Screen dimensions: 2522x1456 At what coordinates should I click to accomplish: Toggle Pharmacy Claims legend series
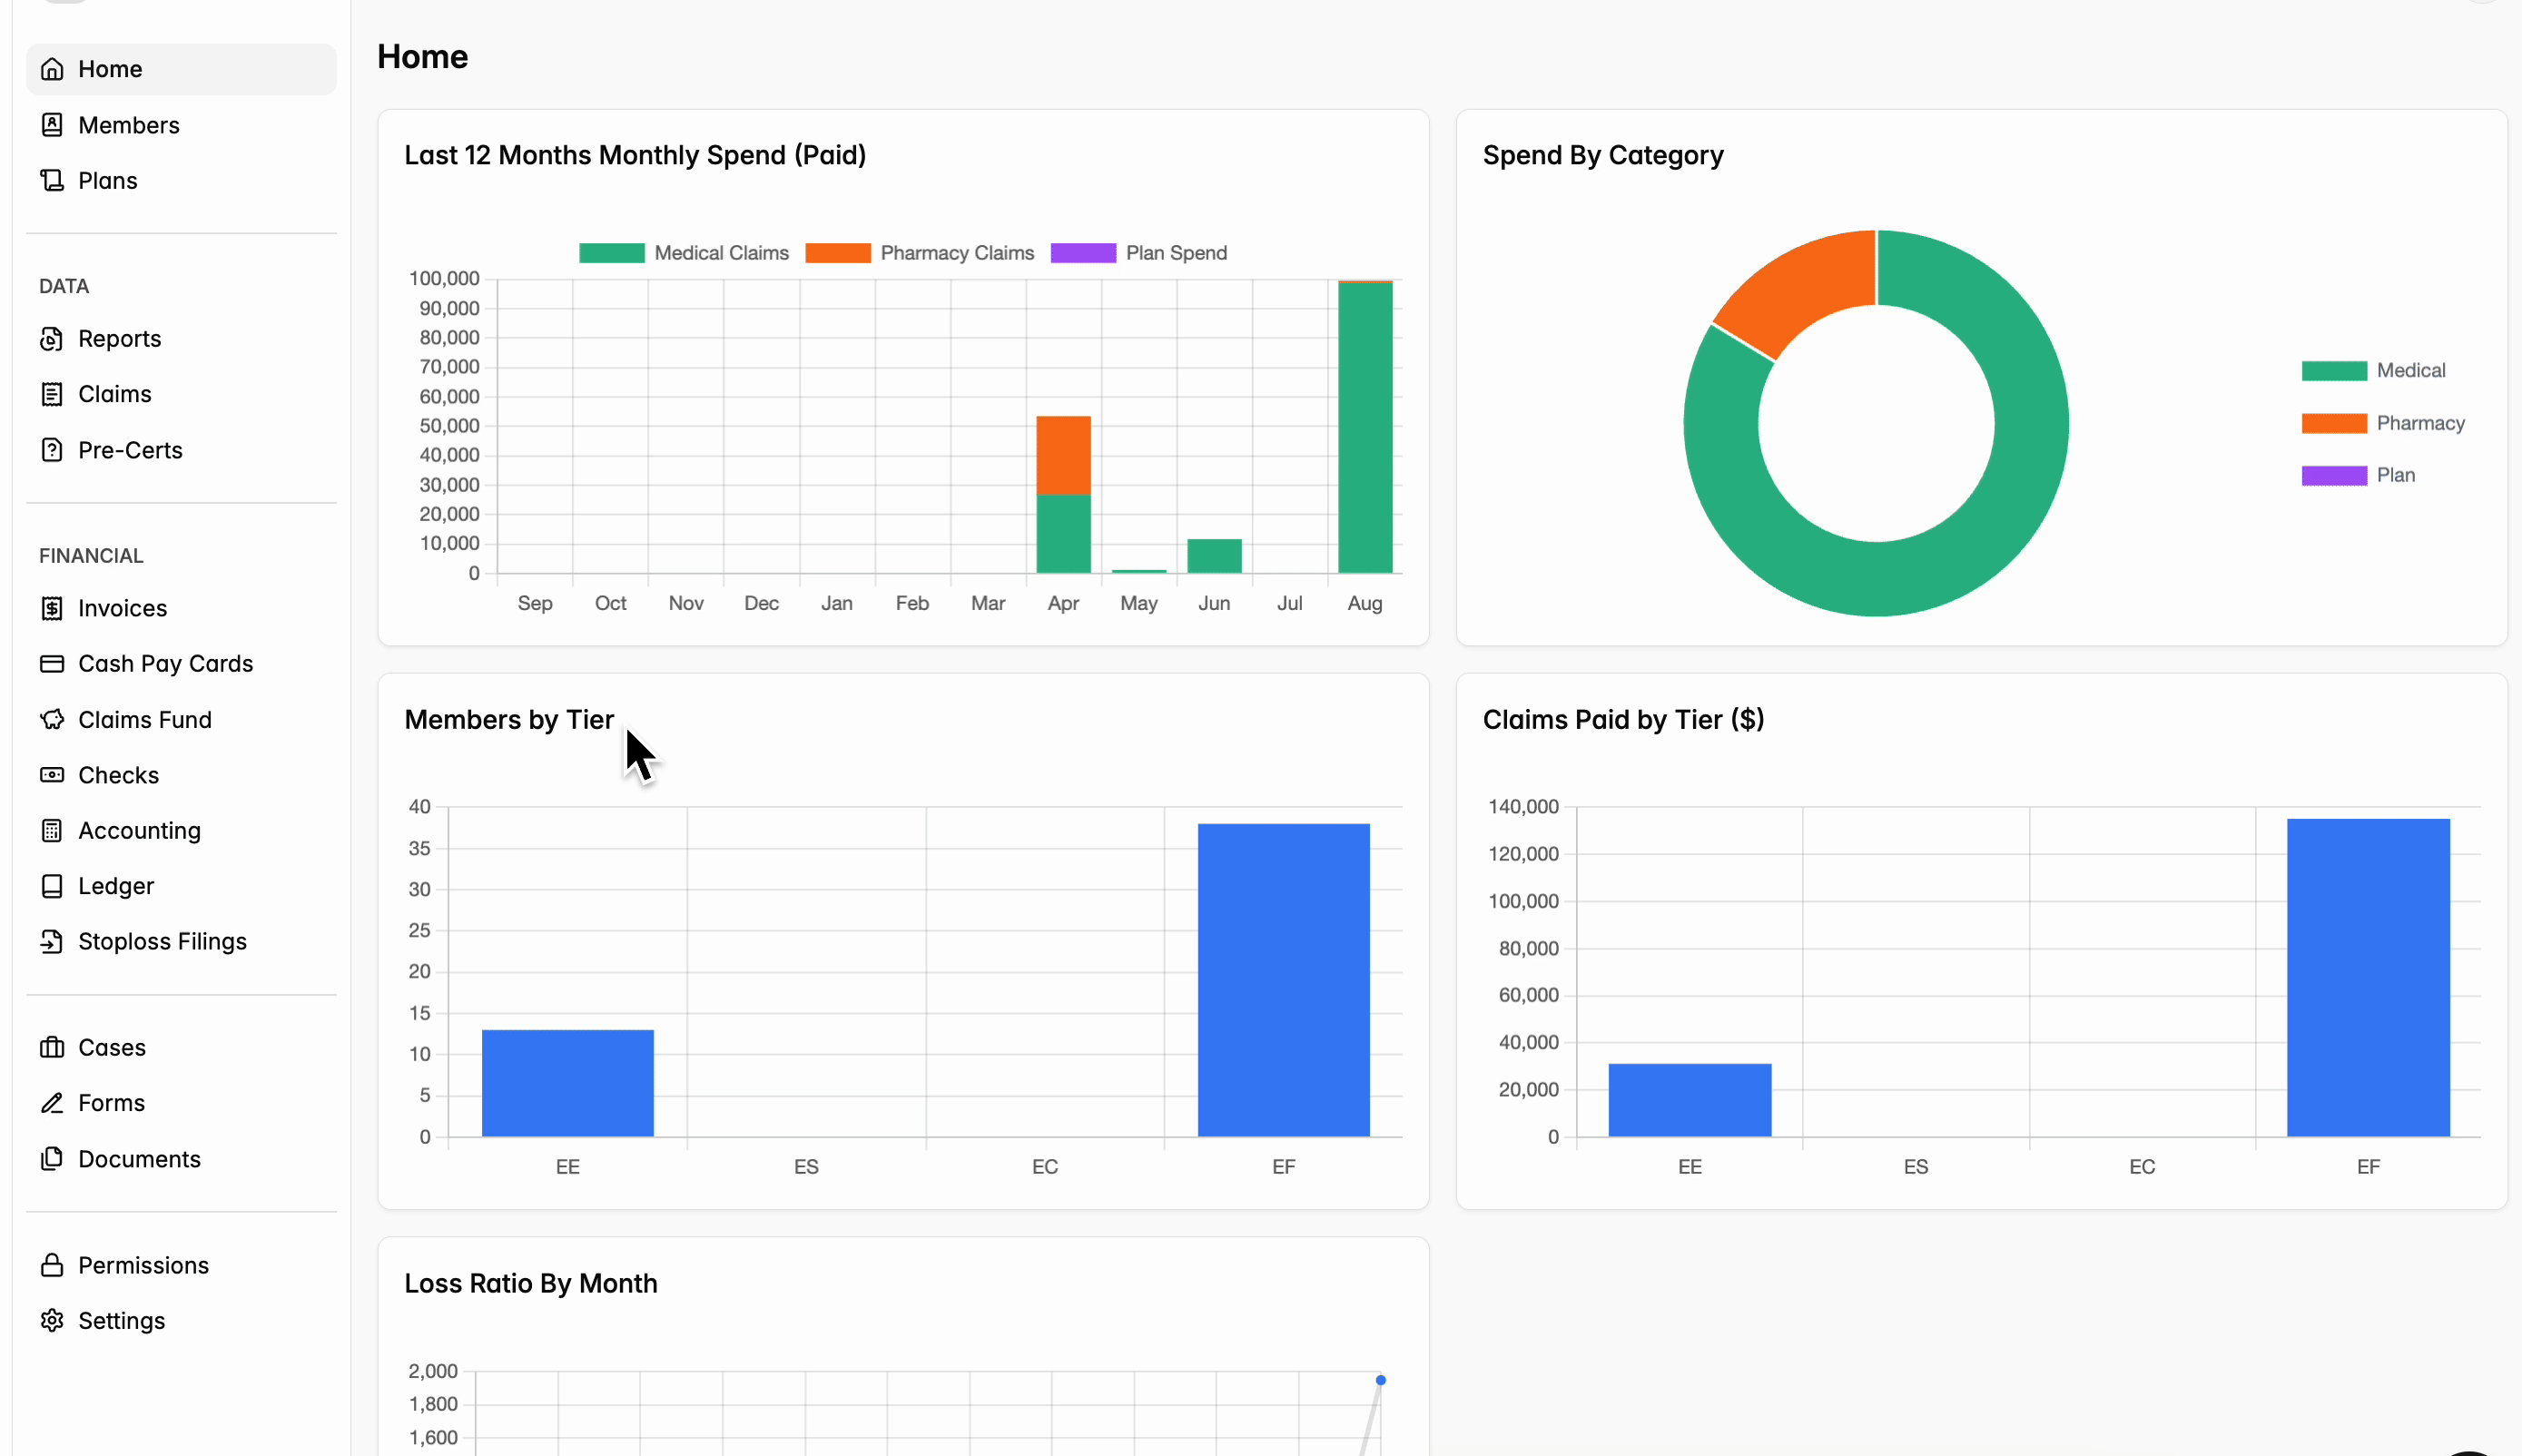(x=920, y=253)
